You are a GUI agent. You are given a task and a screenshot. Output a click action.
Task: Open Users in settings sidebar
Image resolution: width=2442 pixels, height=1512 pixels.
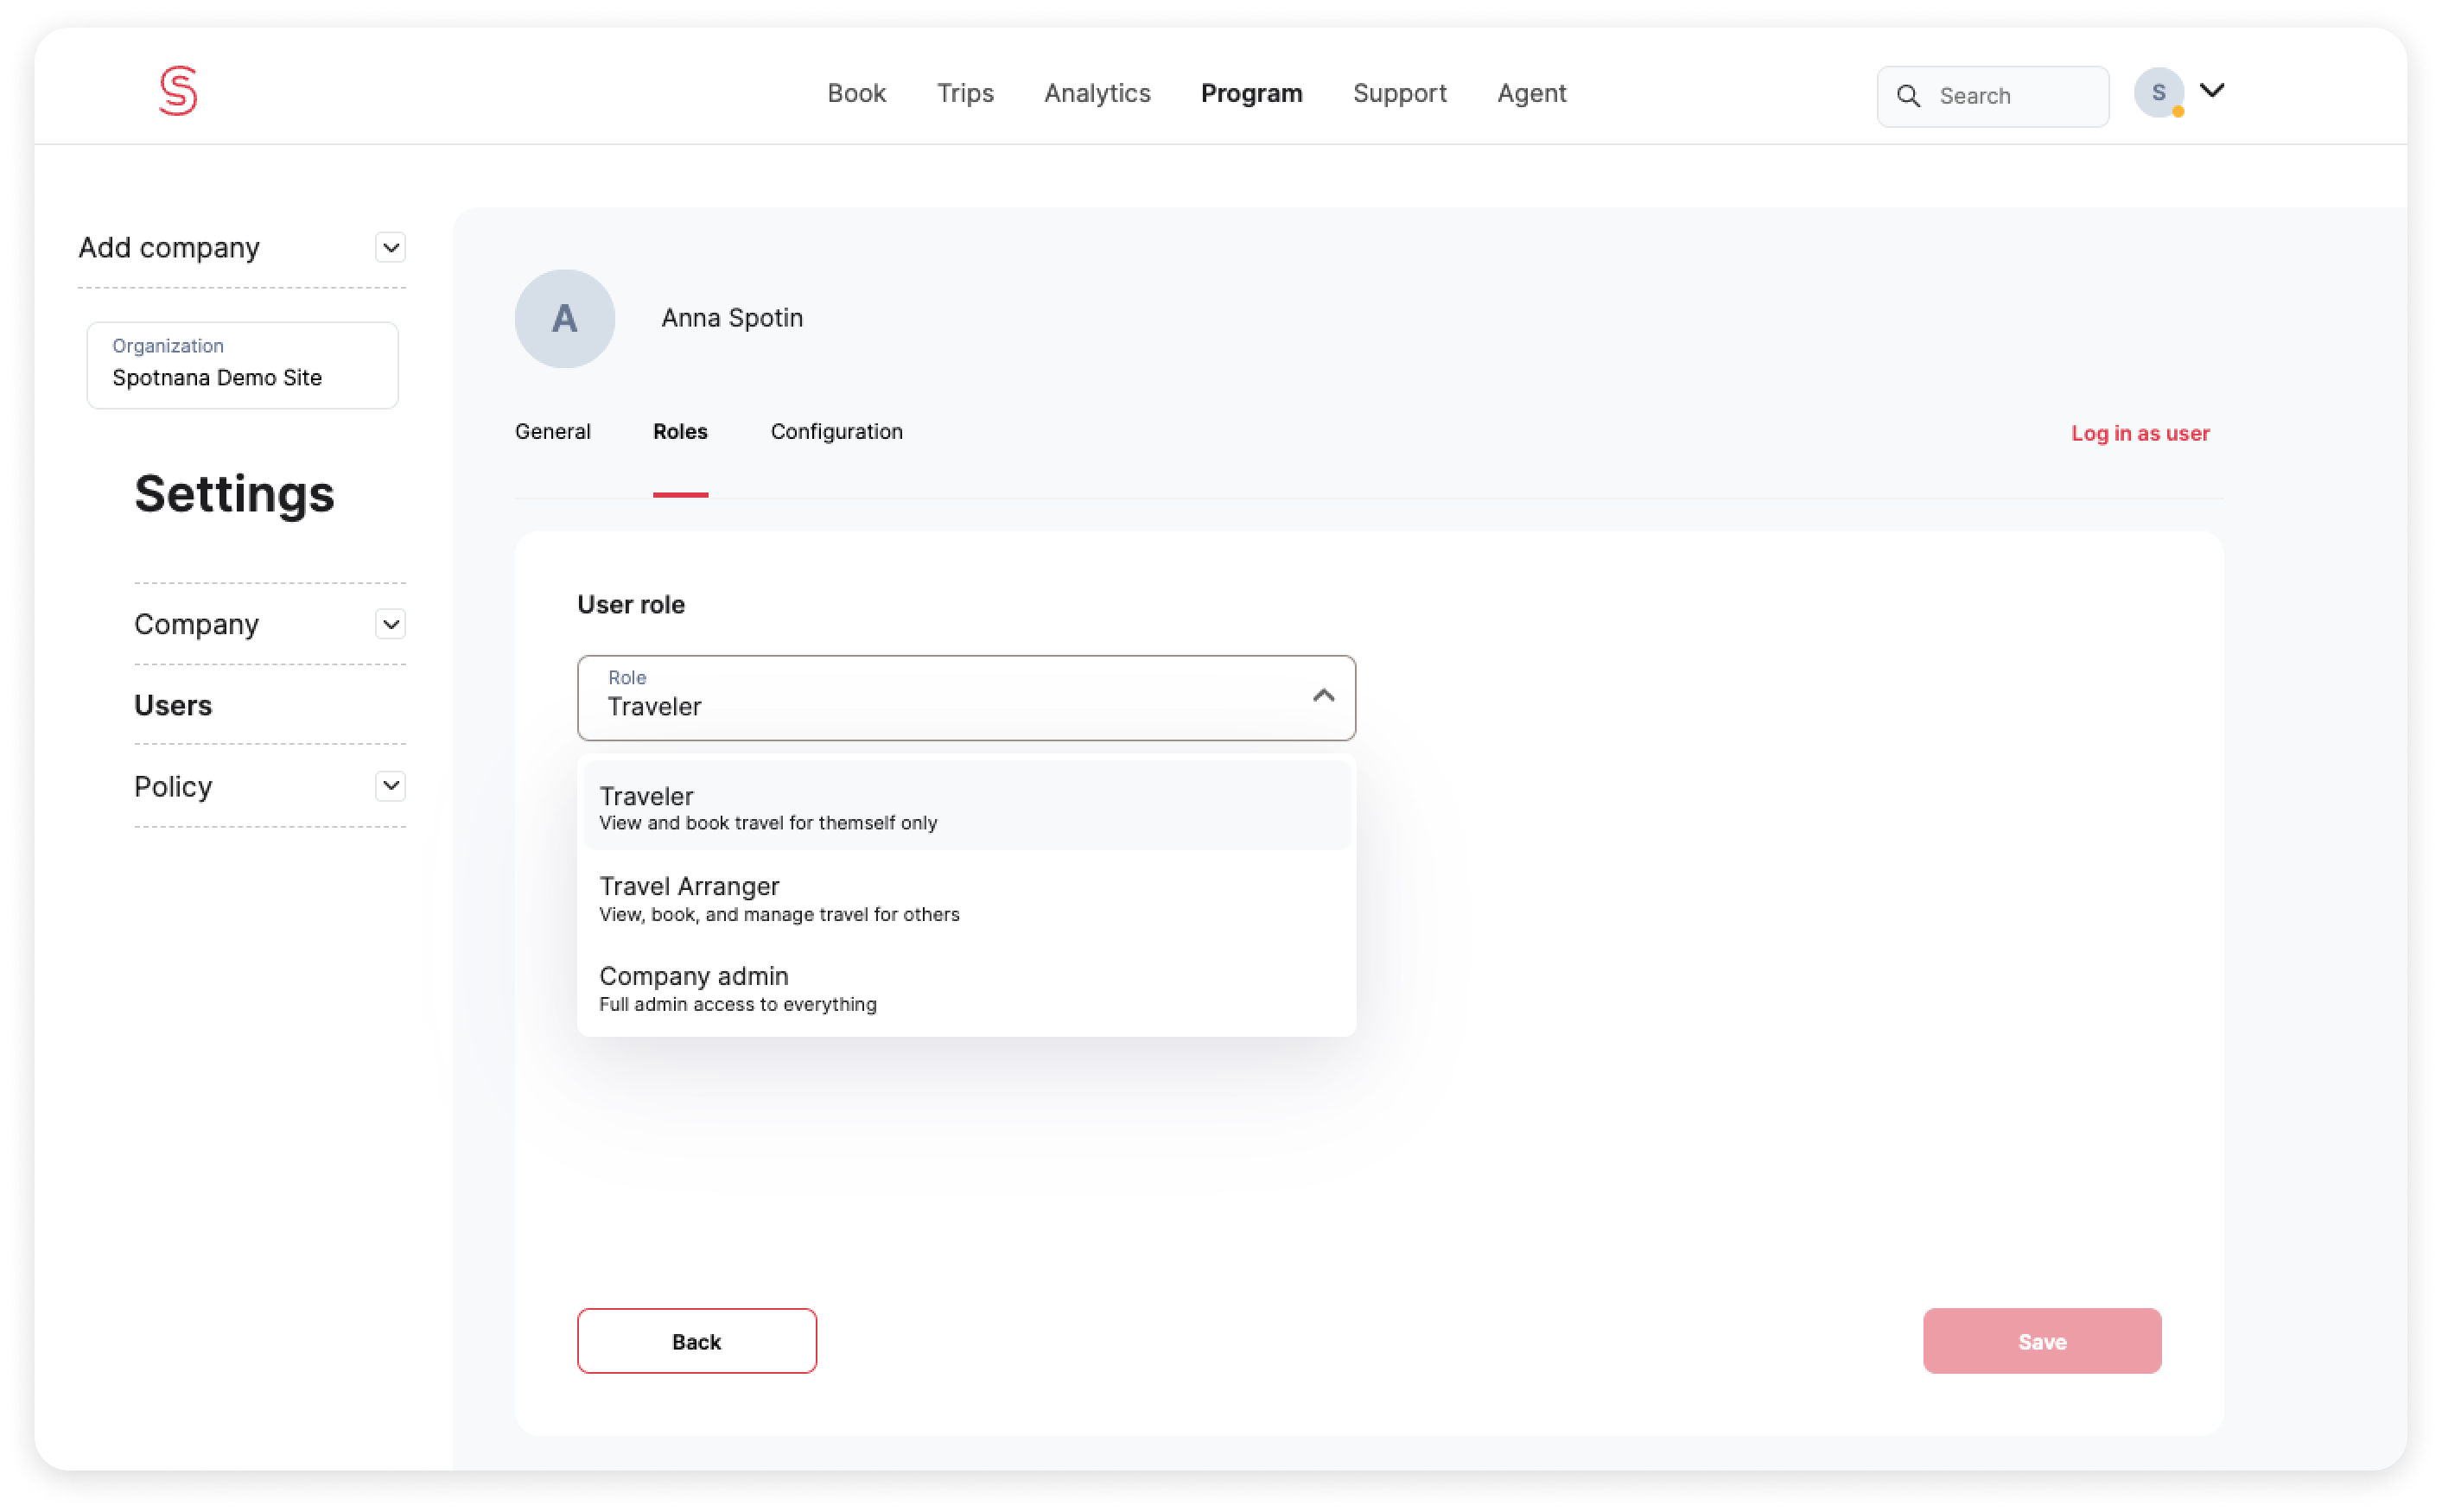(173, 705)
